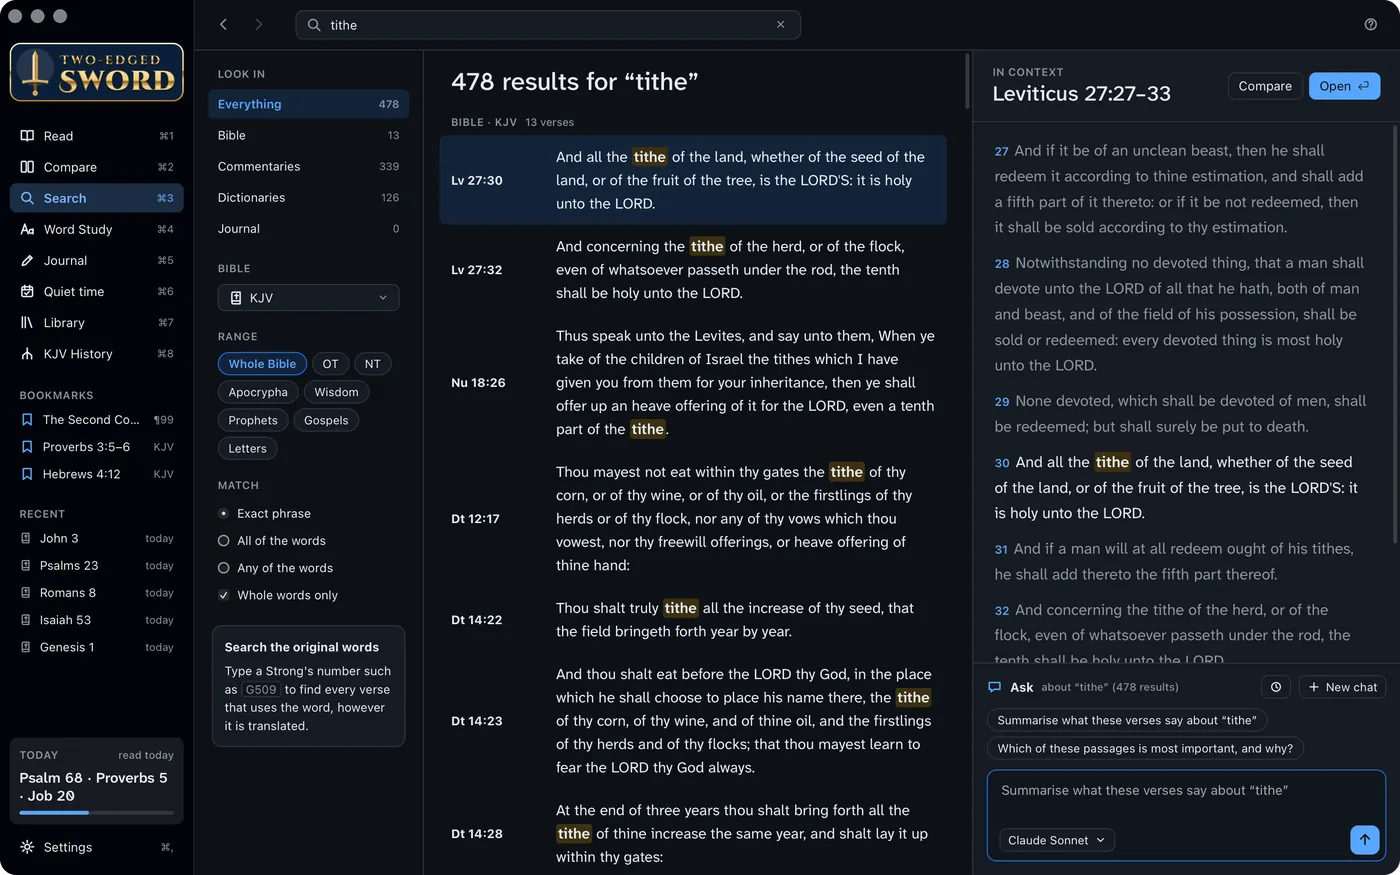Open the Proverbs 3:5–6 bookmark
Viewport: 1400px width, 875px height.
(96, 447)
